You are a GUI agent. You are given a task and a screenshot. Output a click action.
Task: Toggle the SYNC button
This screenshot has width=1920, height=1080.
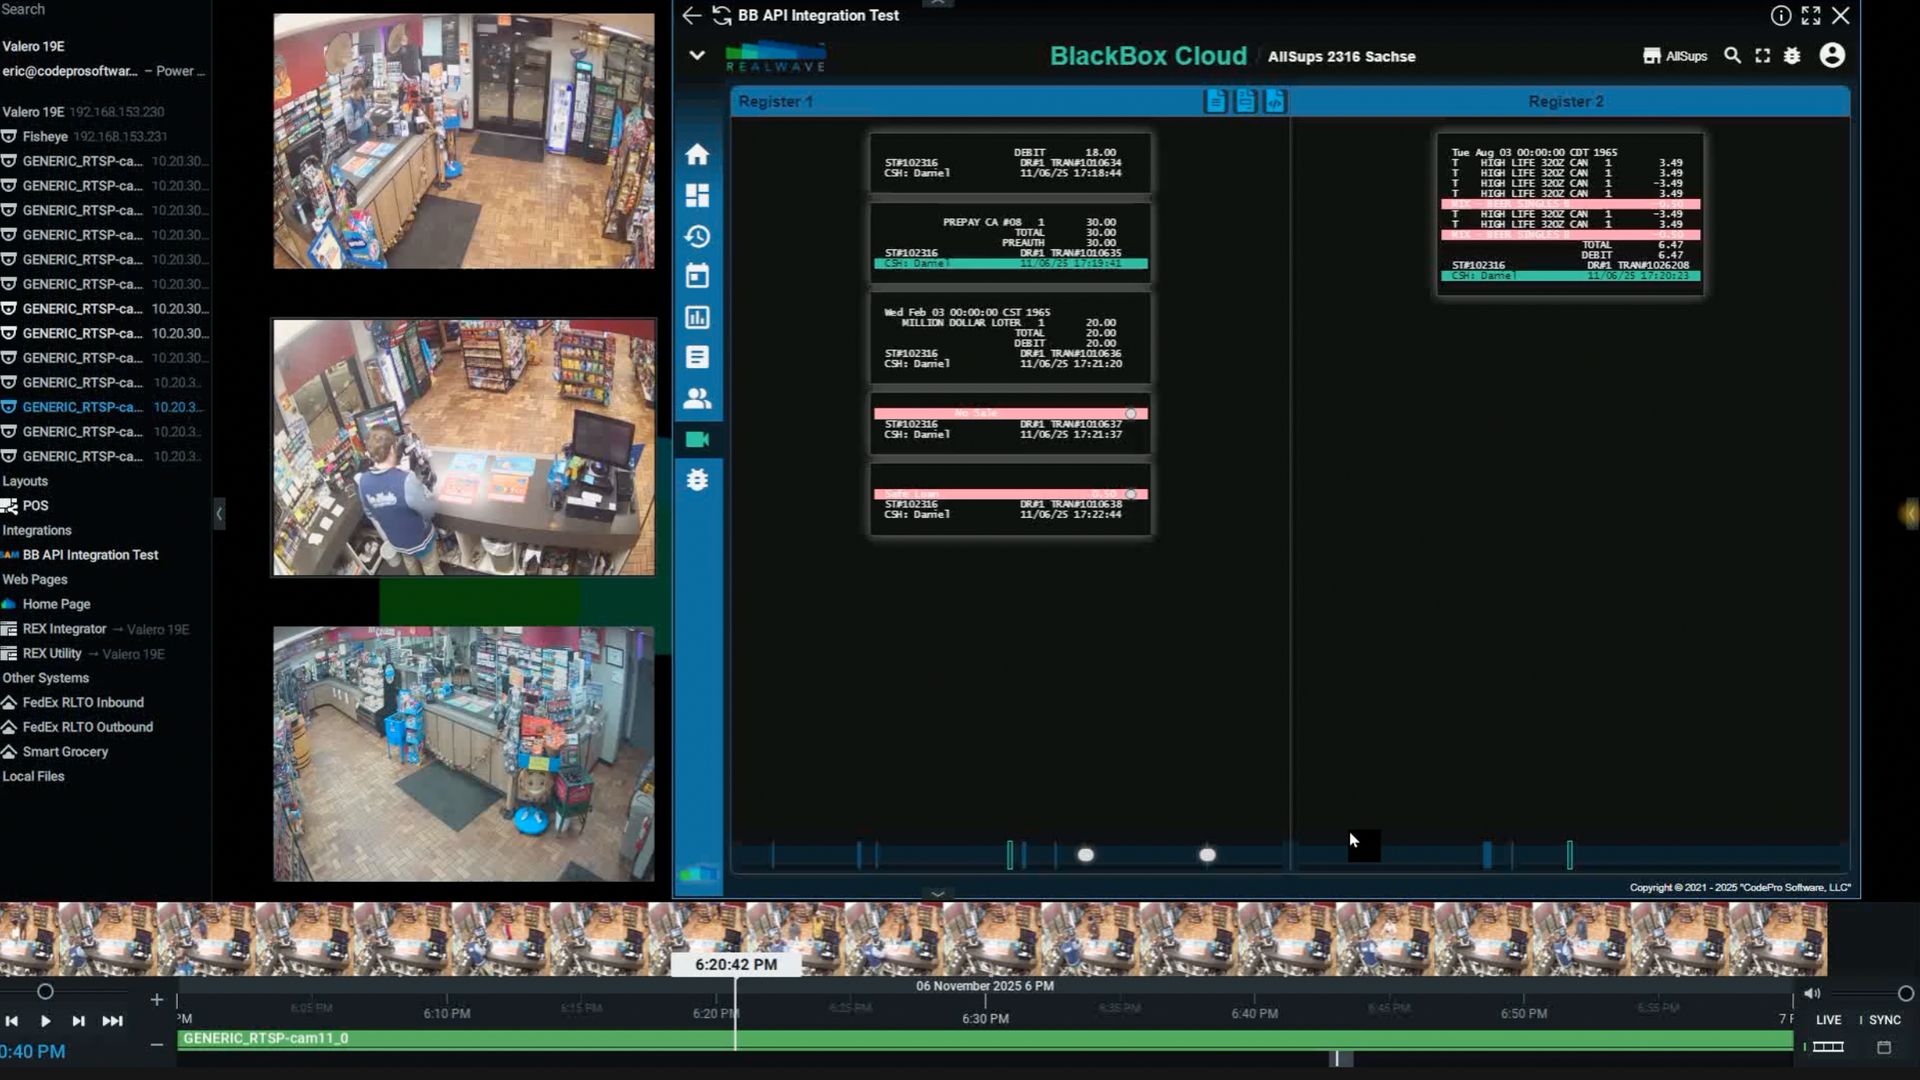pyautogui.click(x=1884, y=1020)
